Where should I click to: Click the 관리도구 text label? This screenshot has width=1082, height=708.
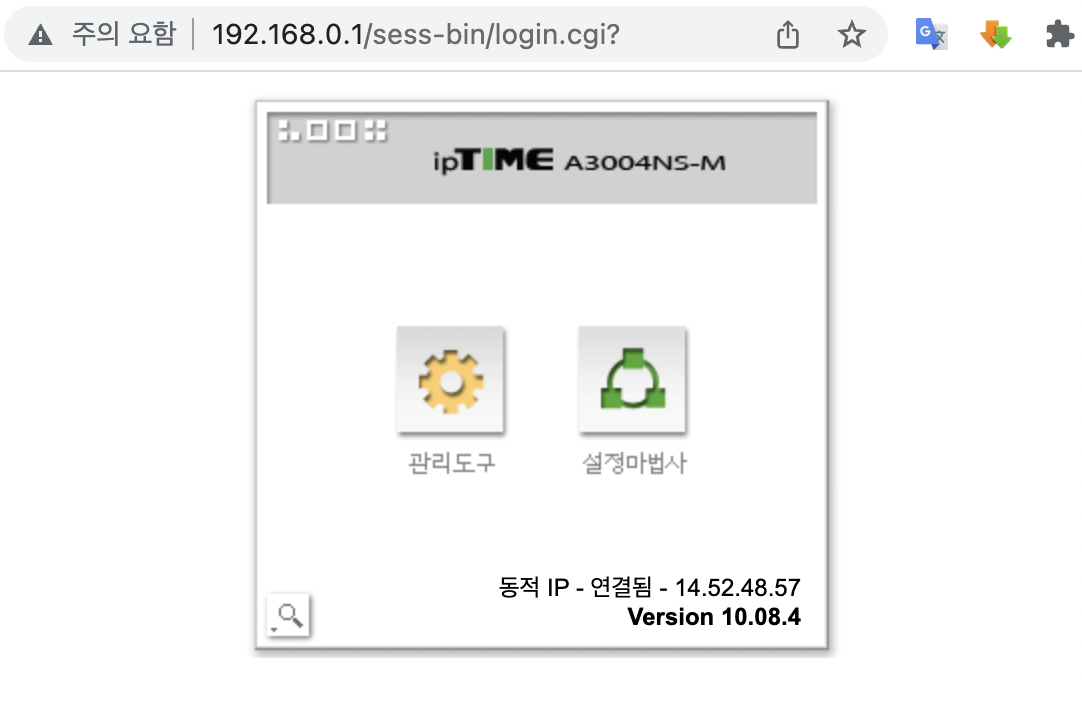pyautogui.click(x=451, y=462)
